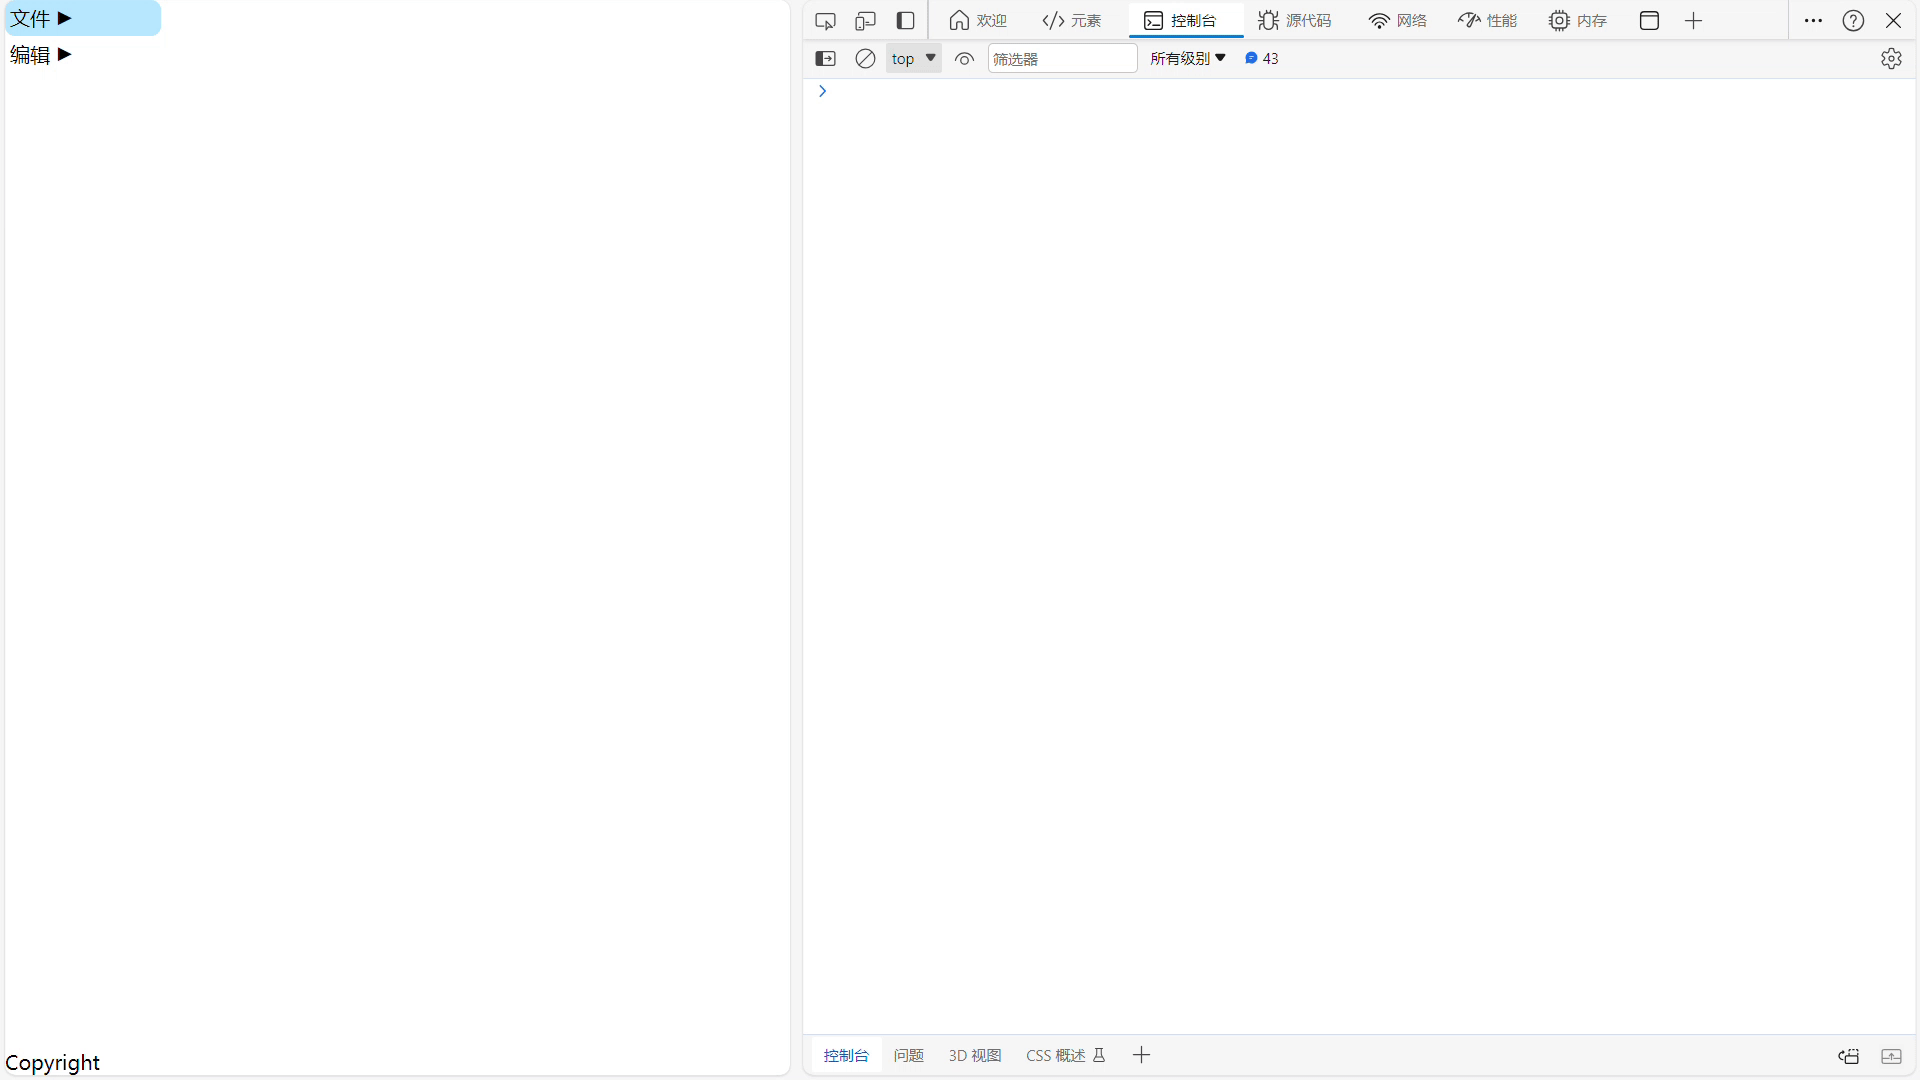Click the undock drawer icon at bottom right
The image size is (1920, 1080).
(1849, 1057)
